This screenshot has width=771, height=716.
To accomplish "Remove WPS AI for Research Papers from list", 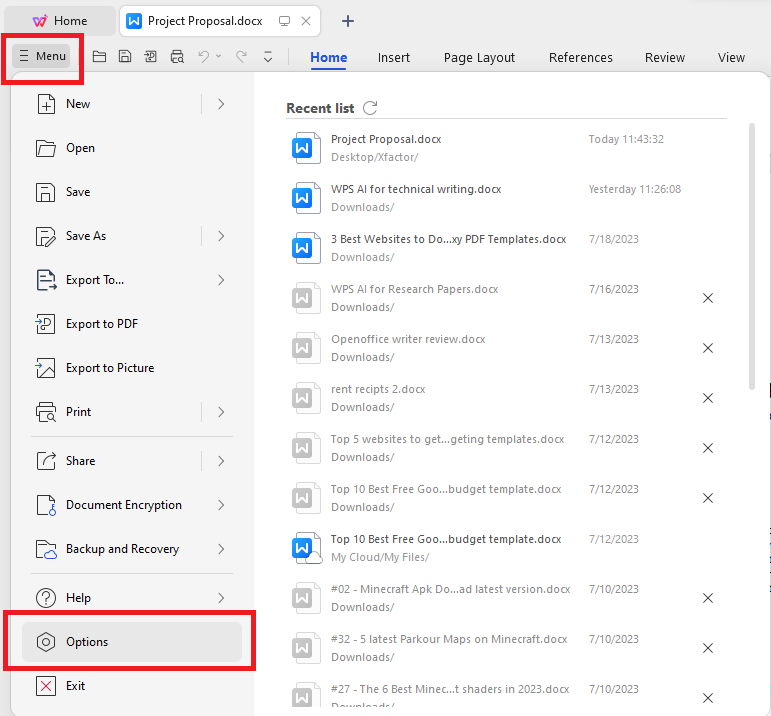I will (x=708, y=298).
